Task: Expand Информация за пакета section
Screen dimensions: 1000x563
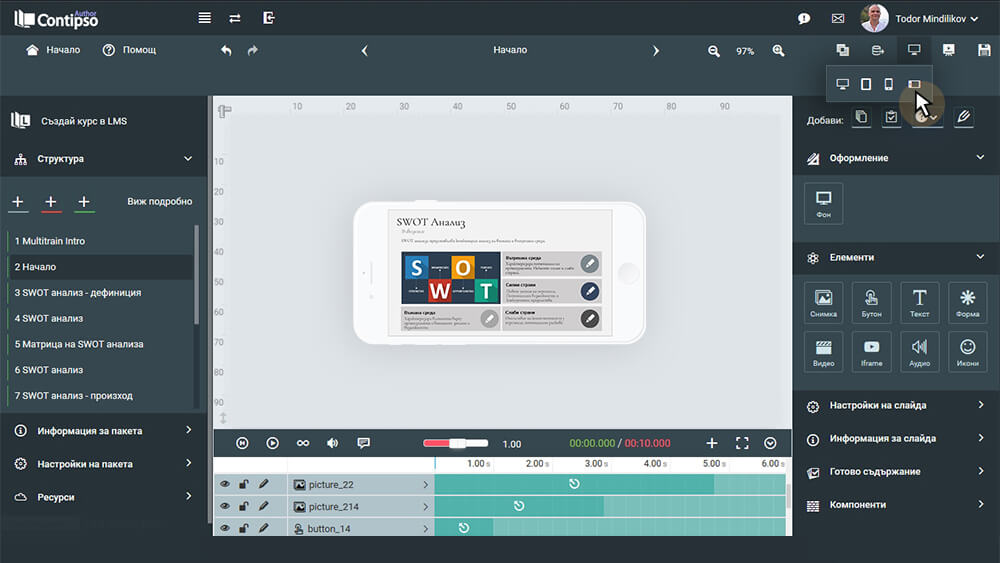Action: pyautogui.click(x=188, y=430)
